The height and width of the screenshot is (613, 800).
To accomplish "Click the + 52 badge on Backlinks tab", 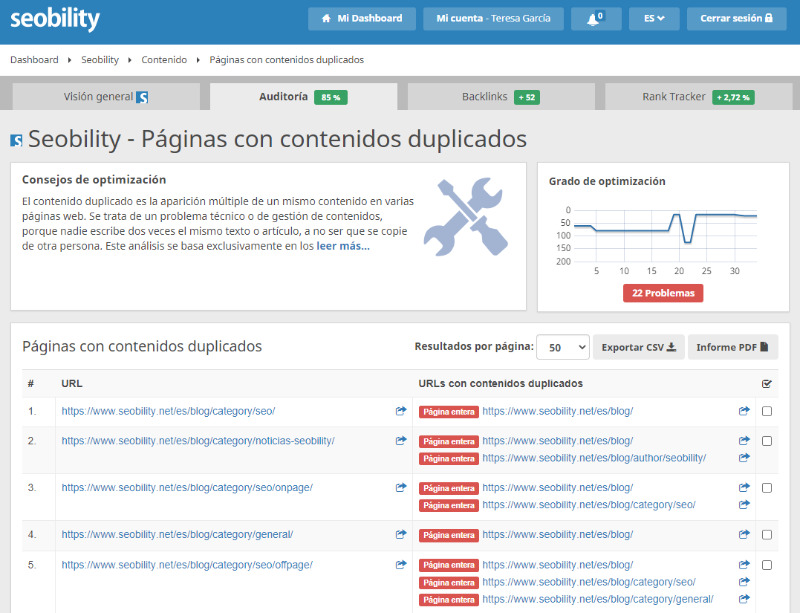I will (x=527, y=97).
